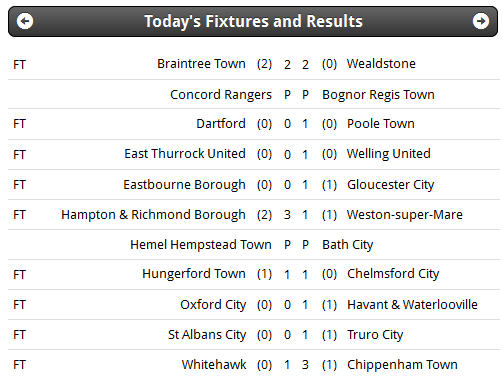The height and width of the screenshot is (389, 503).
Task: Go to previous day with left arrow
Action: pos(25,21)
